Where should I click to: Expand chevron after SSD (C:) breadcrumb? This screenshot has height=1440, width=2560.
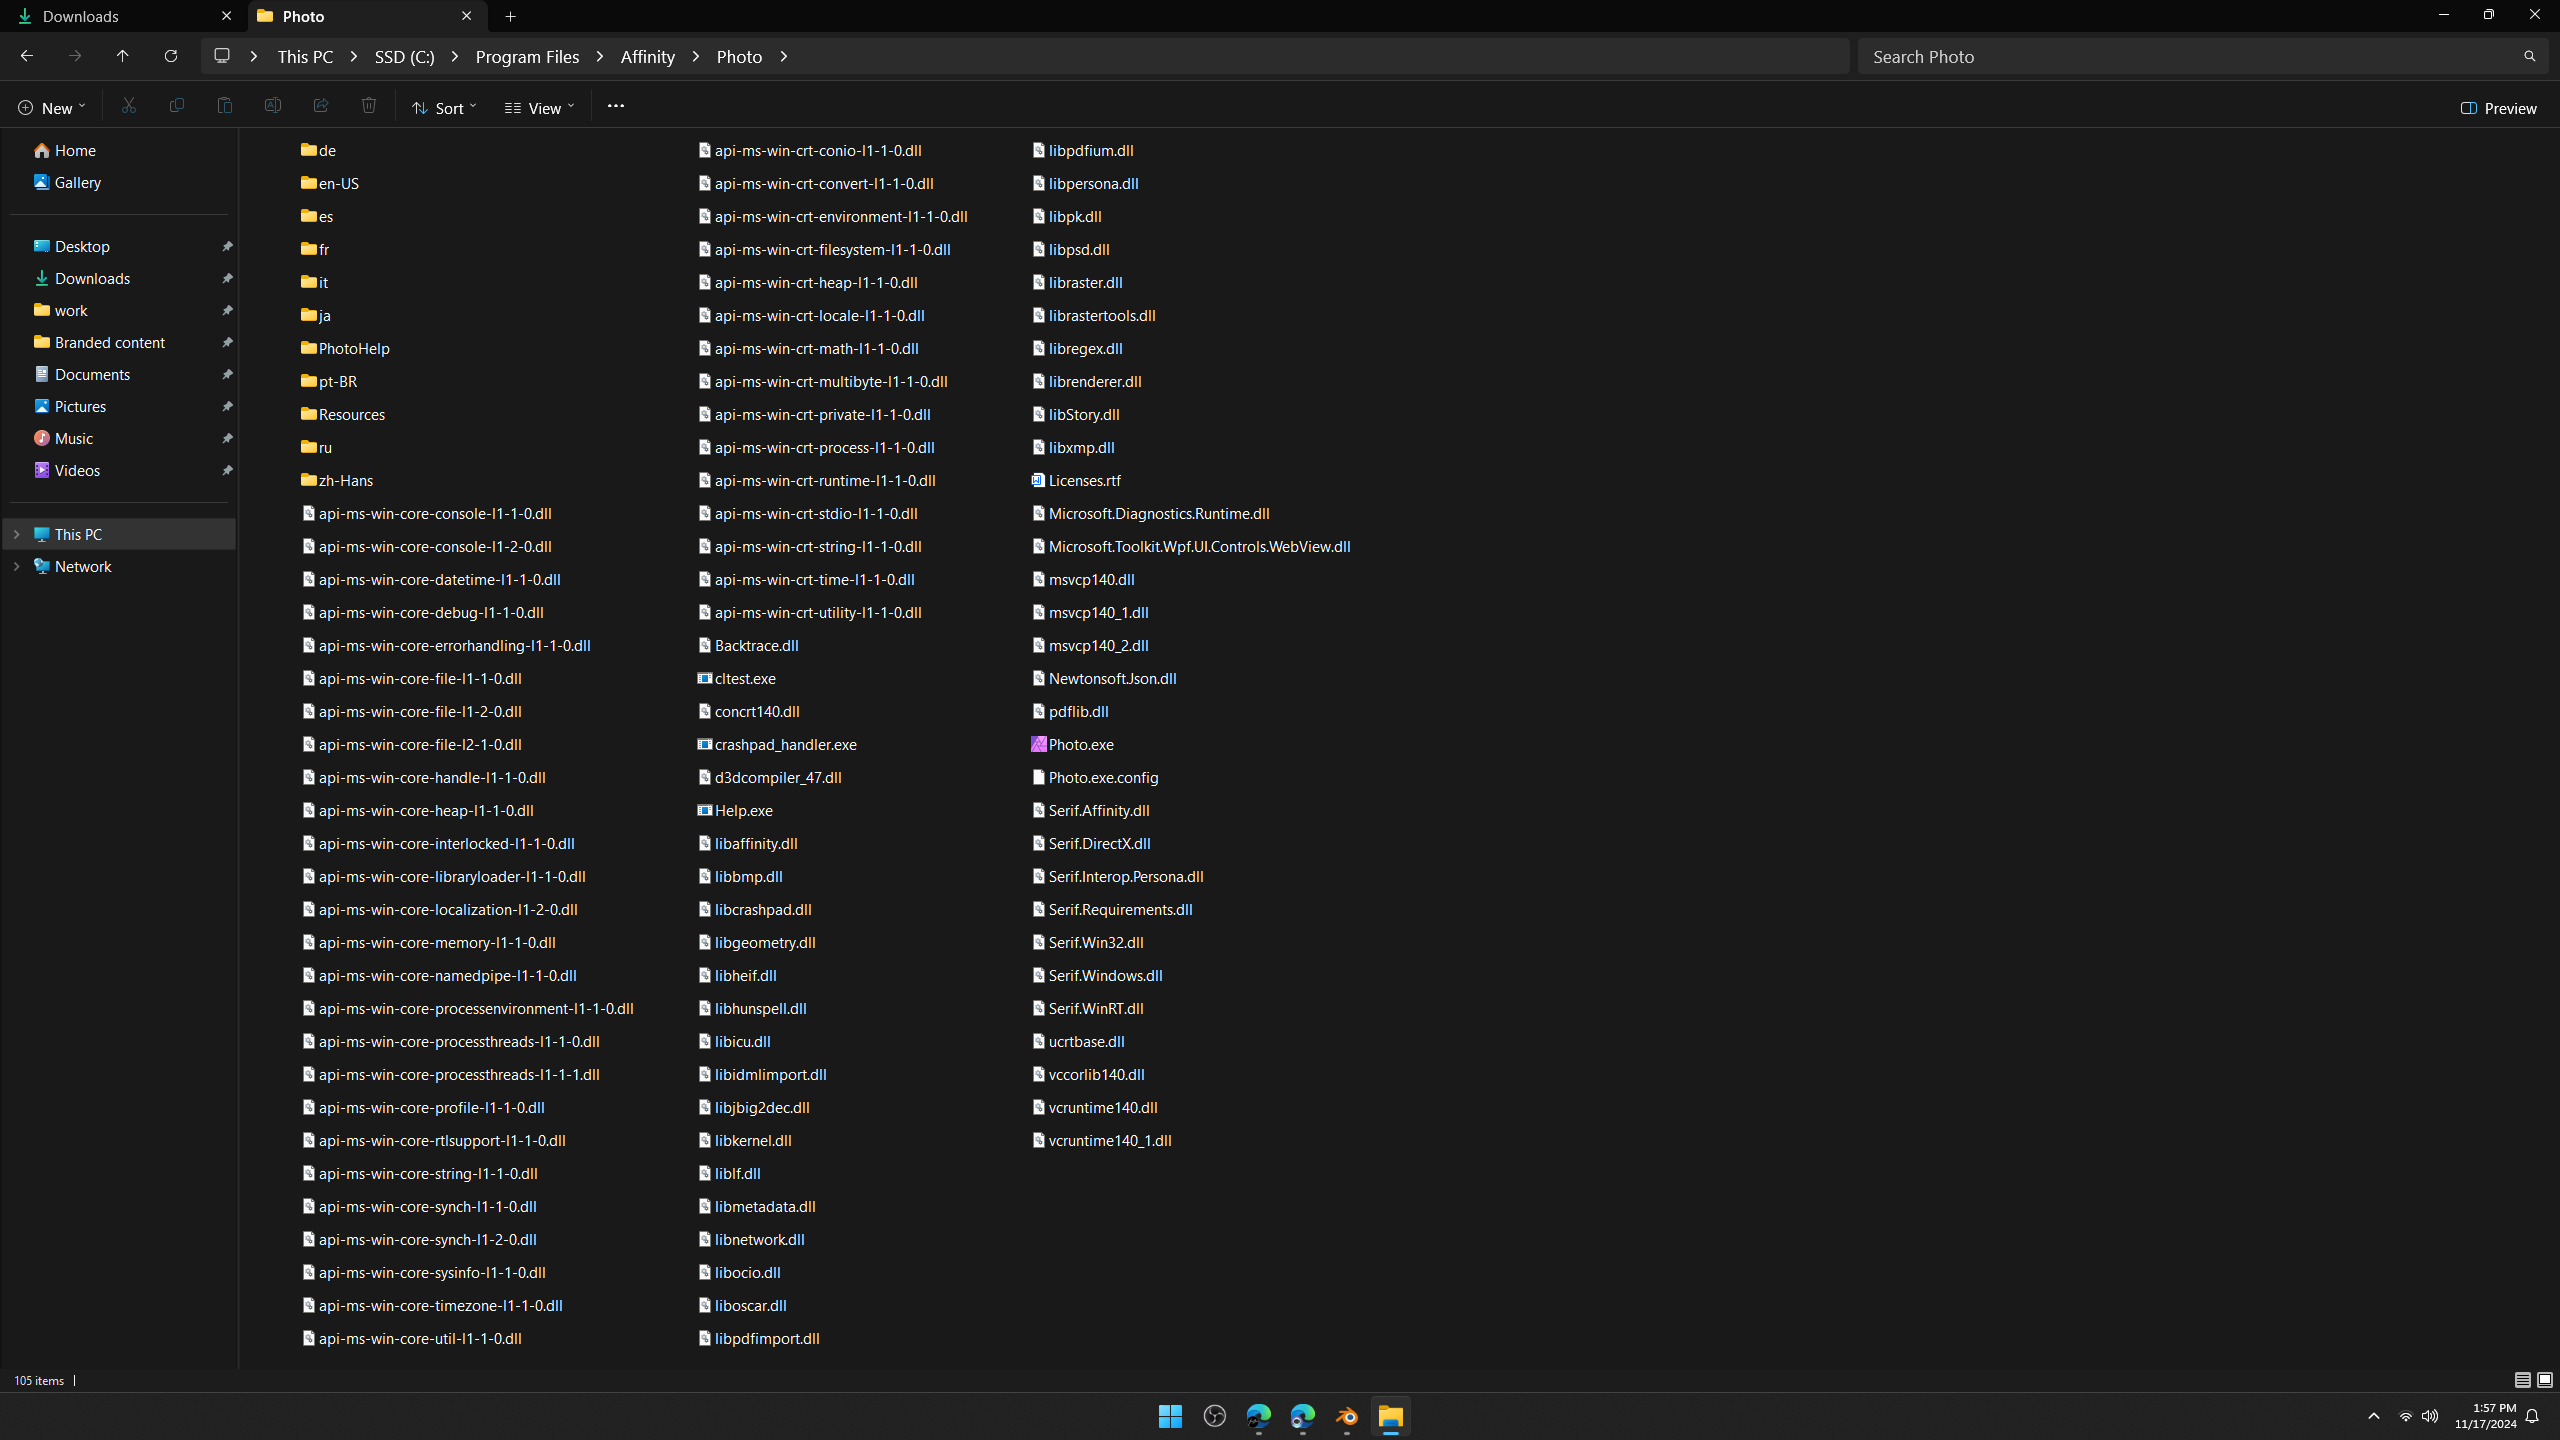(x=455, y=56)
